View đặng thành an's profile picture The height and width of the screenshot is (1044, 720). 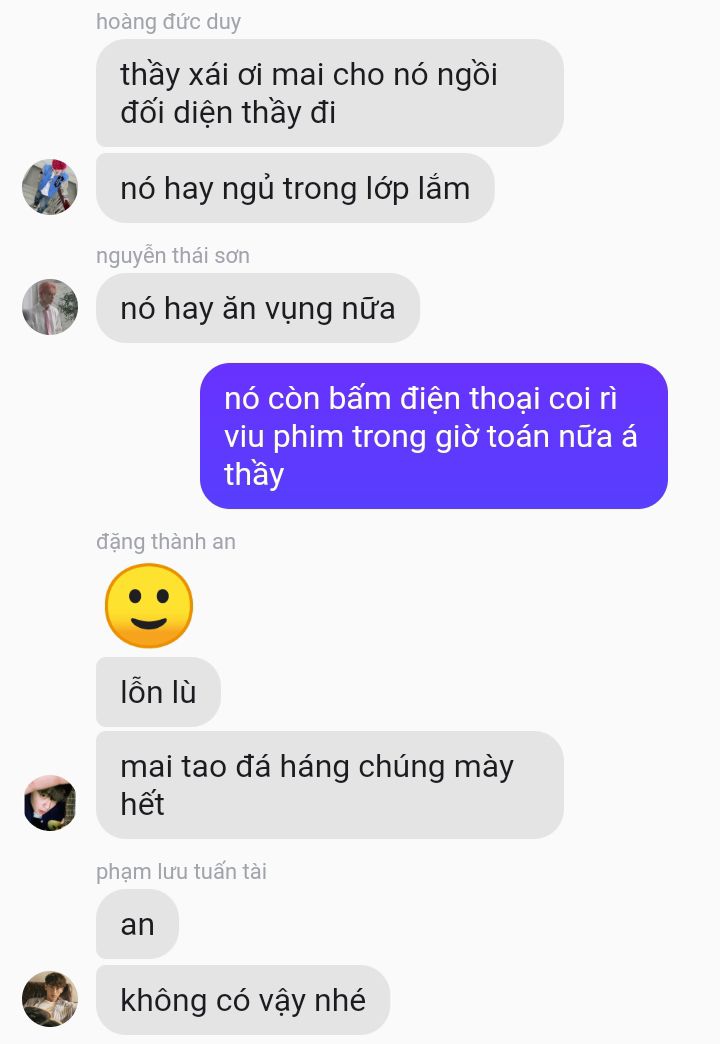pyautogui.click(x=50, y=803)
